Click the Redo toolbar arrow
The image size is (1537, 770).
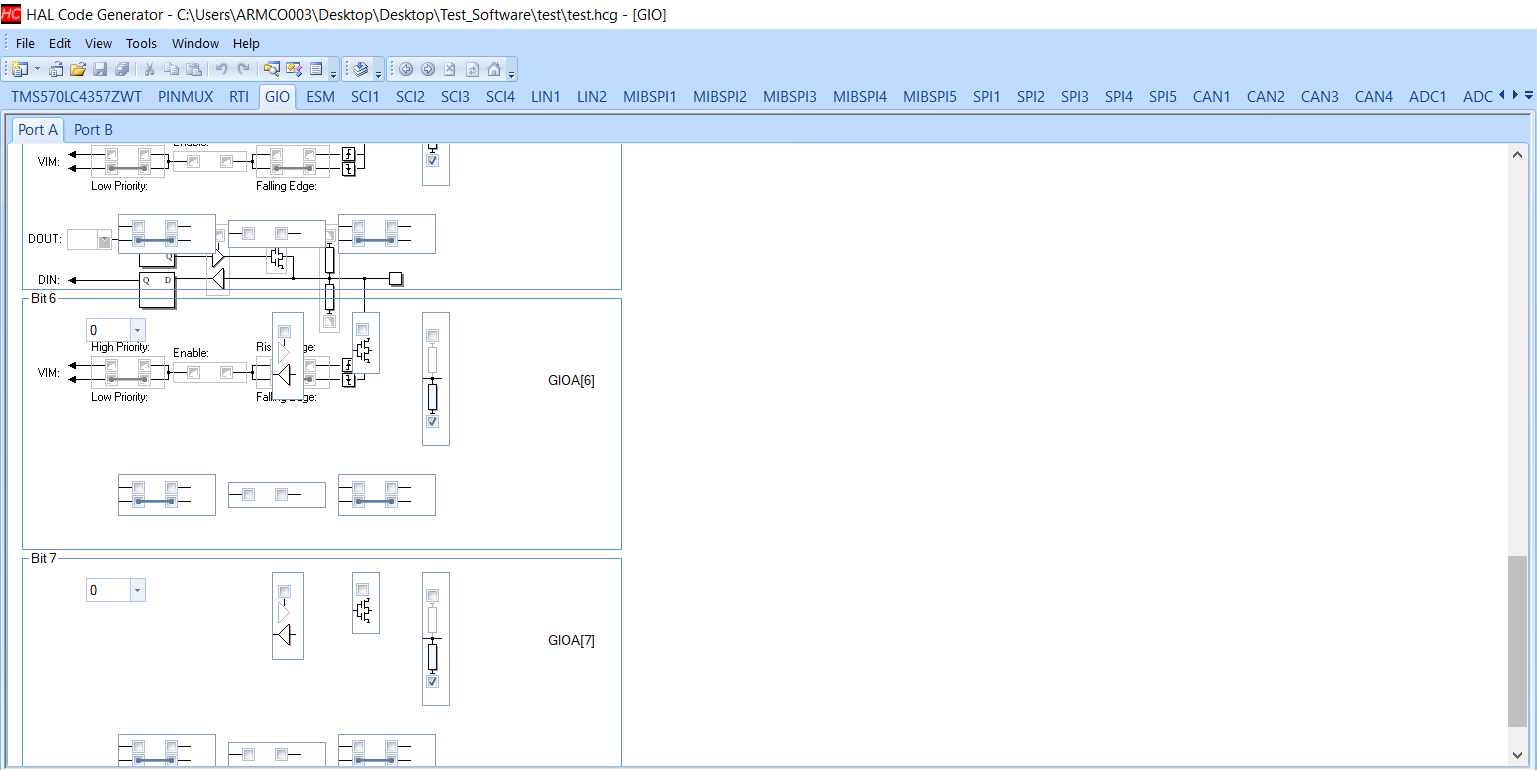point(243,69)
